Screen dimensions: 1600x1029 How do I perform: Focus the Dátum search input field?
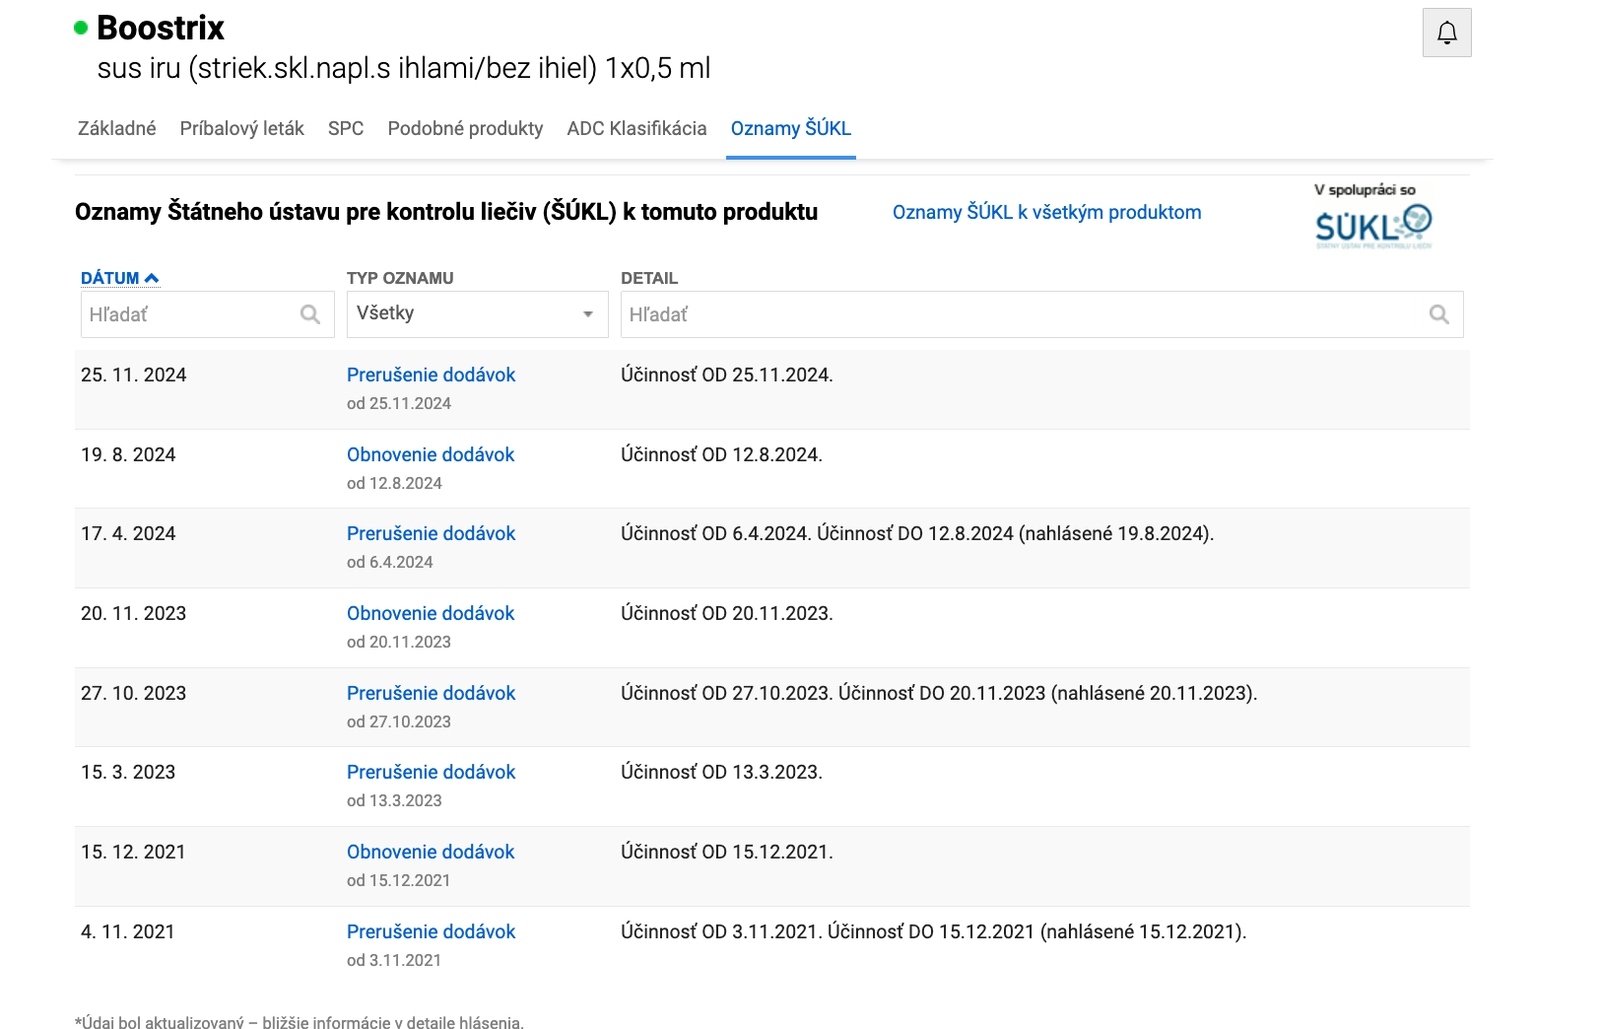pos(188,315)
